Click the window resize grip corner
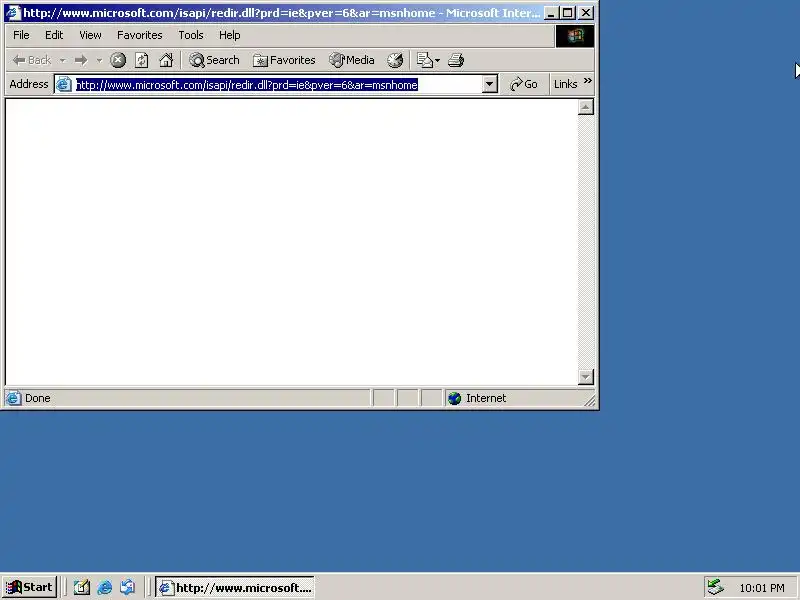Image resolution: width=800 pixels, height=600 pixels. point(589,401)
